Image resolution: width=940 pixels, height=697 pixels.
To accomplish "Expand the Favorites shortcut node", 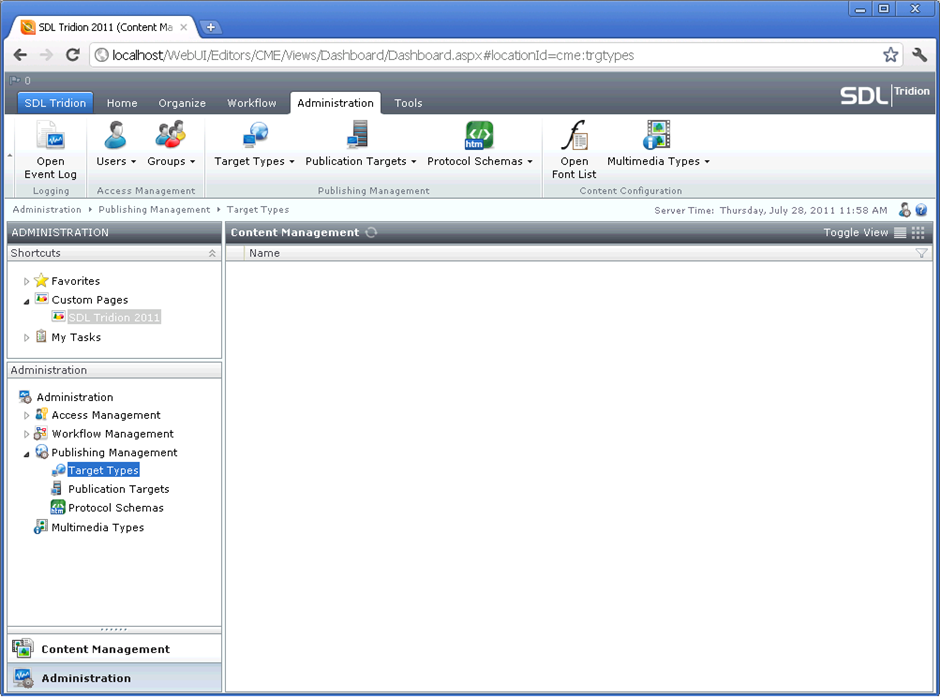I will pos(27,282).
